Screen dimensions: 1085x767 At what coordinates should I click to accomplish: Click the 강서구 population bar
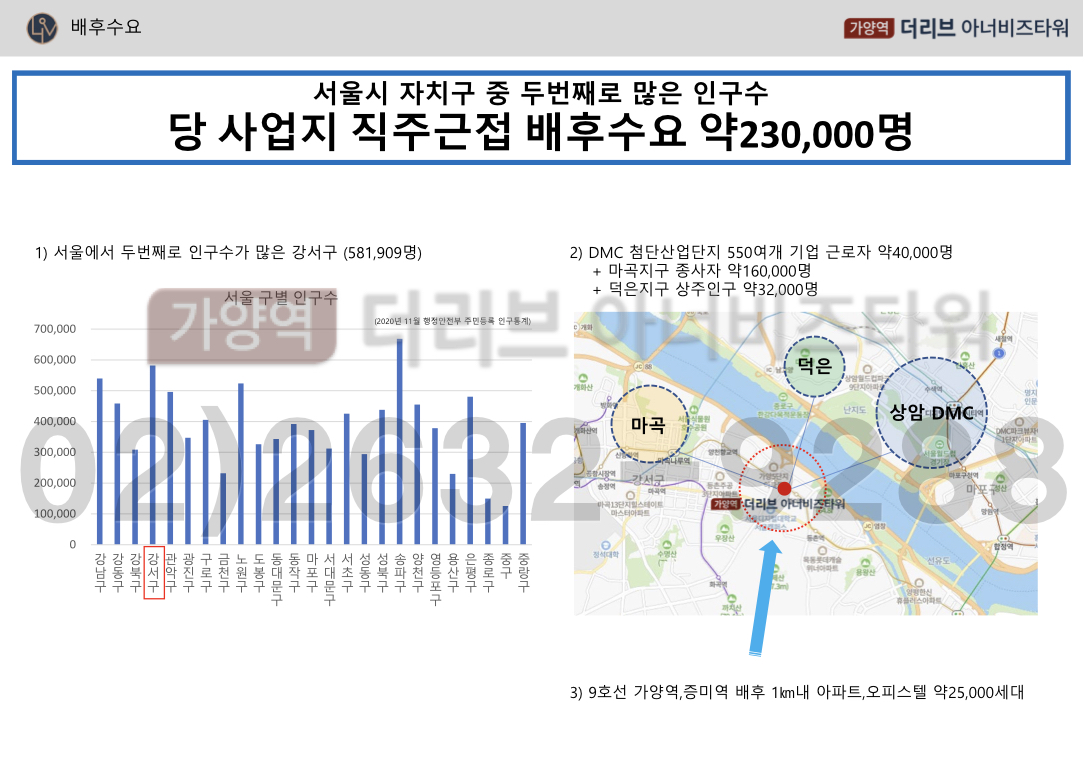[153, 455]
